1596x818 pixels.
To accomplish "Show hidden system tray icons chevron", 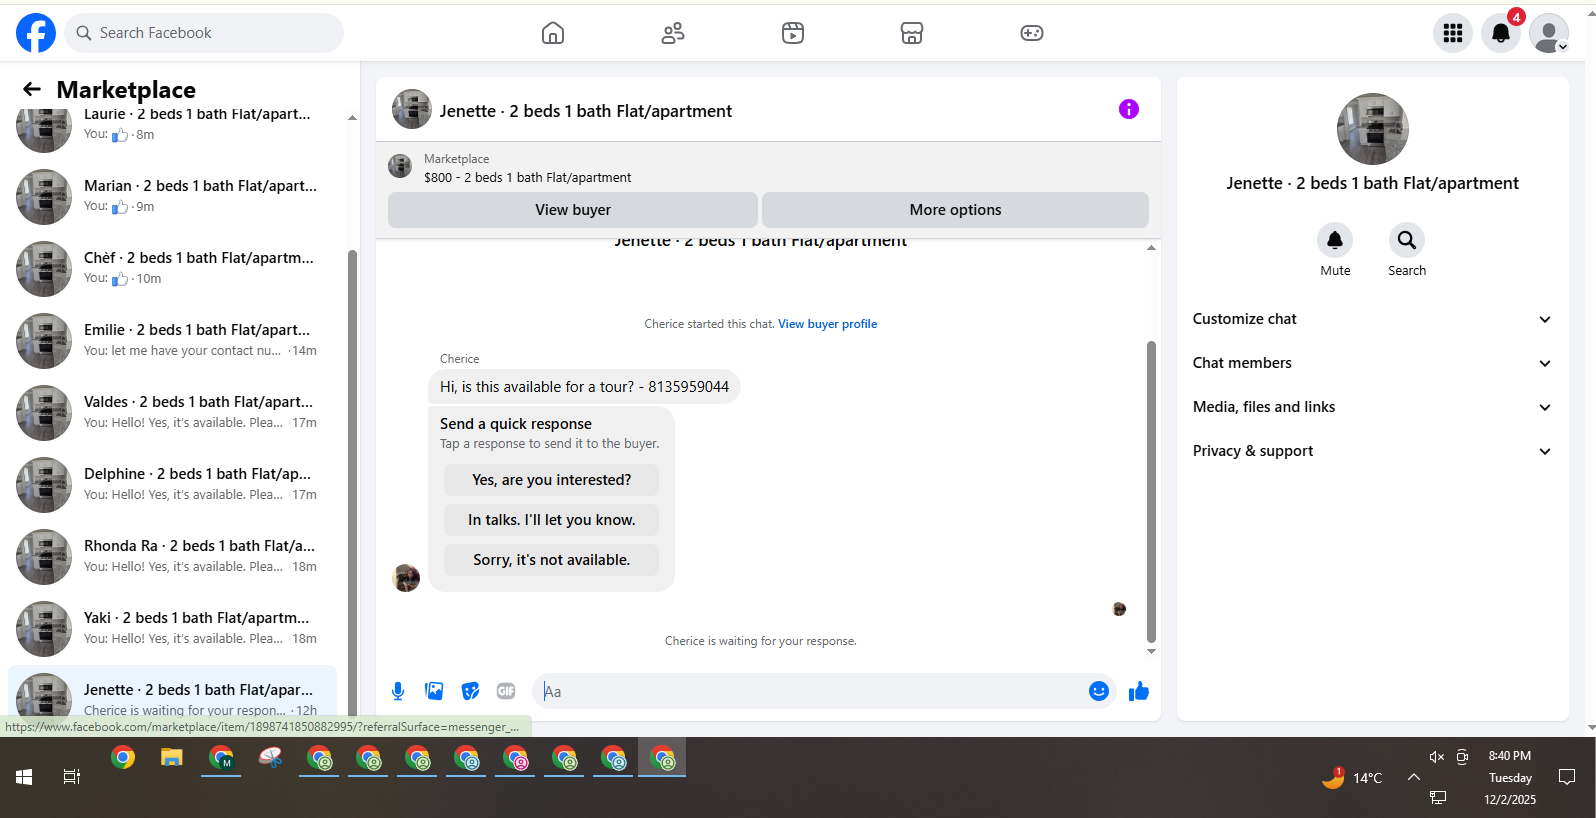I will (x=1414, y=777).
